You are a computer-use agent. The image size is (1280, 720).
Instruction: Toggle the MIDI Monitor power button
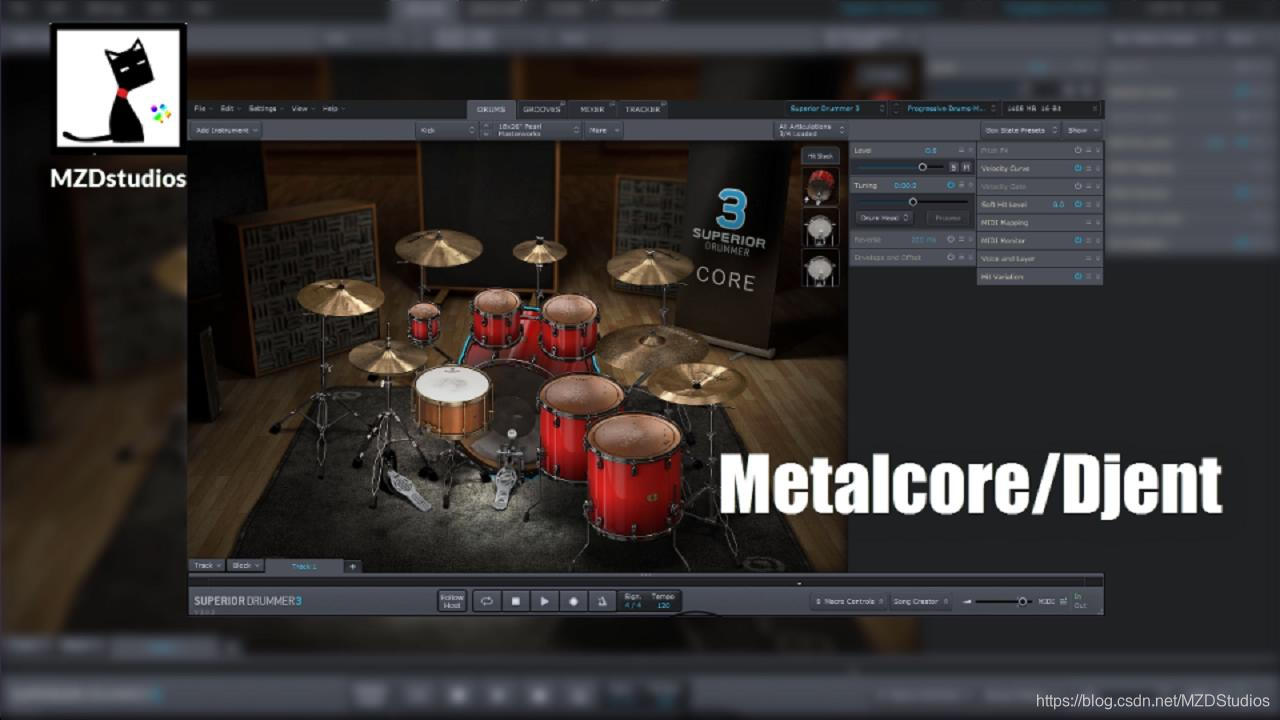tap(1078, 240)
